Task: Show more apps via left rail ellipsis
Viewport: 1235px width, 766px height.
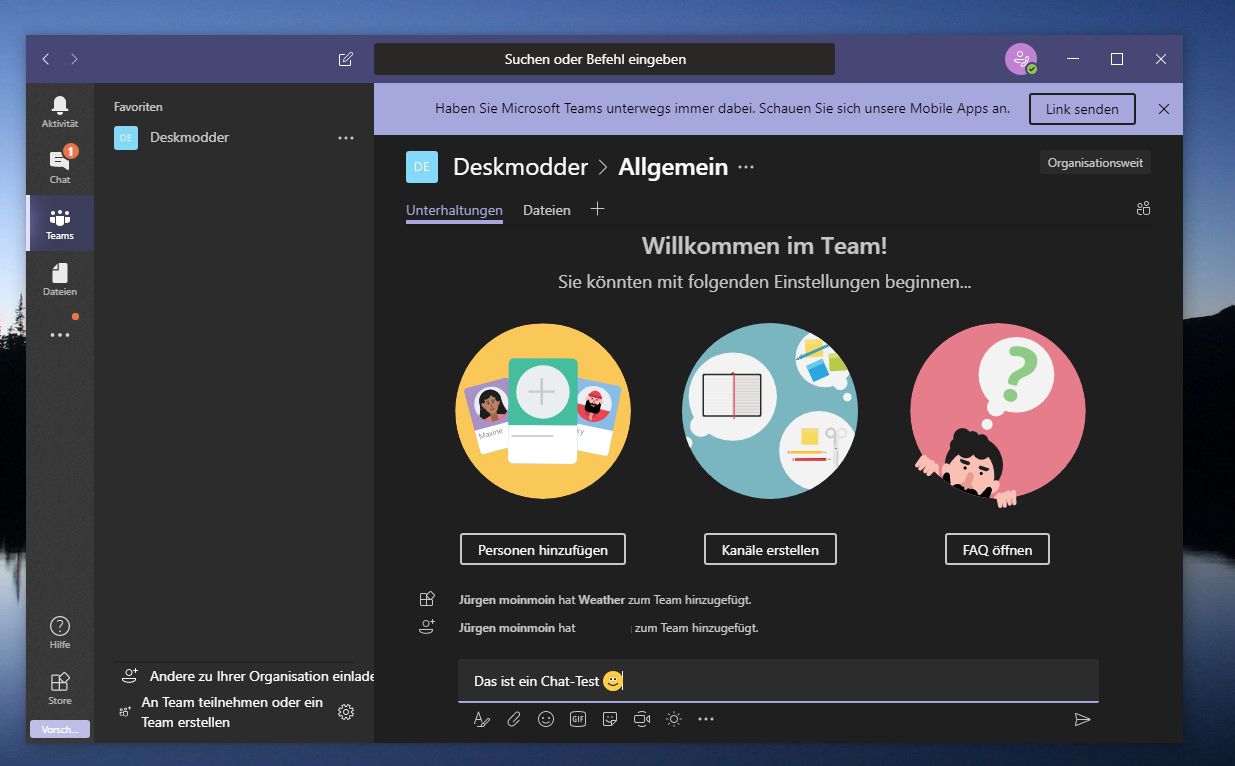Action: click(60, 335)
